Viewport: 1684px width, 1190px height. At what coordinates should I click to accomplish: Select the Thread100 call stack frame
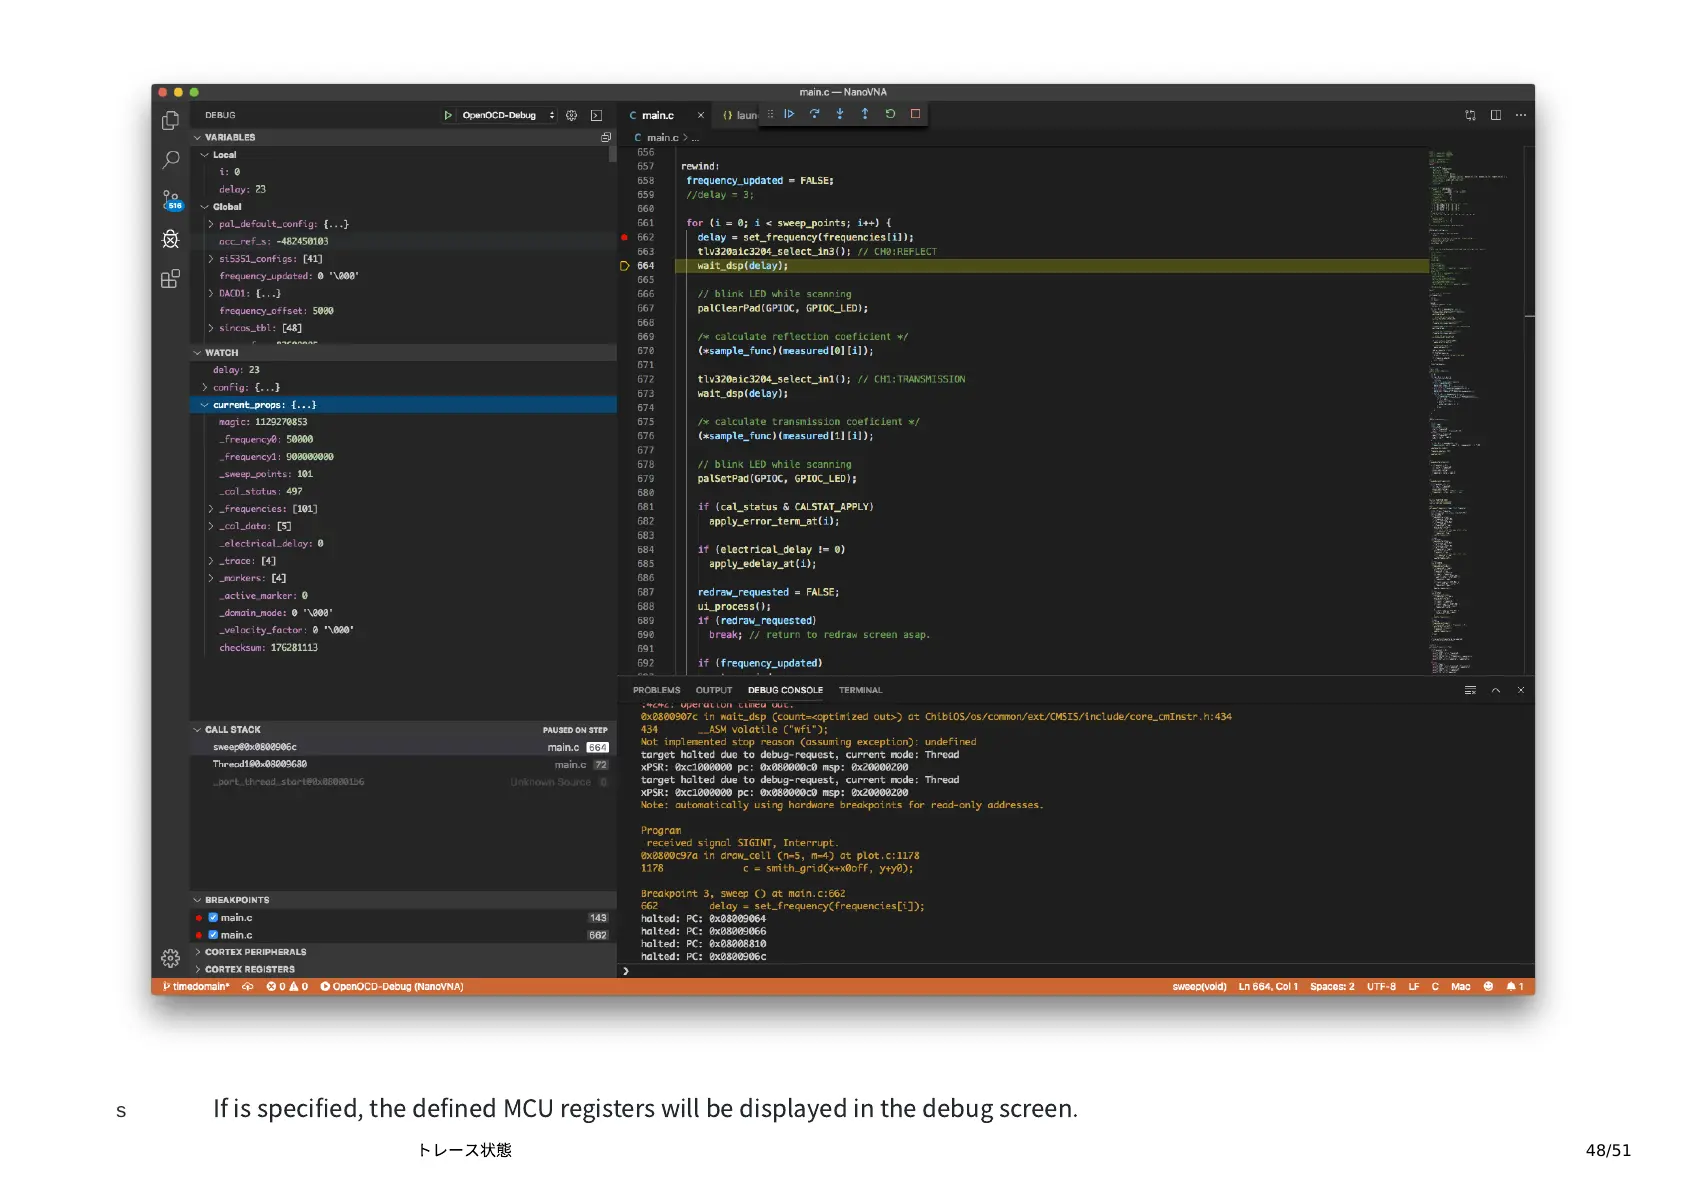click(260, 764)
